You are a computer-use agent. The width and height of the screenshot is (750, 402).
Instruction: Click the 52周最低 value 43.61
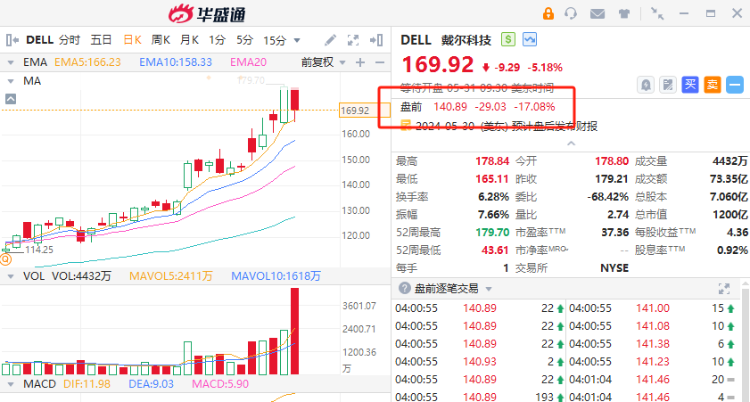coord(495,250)
